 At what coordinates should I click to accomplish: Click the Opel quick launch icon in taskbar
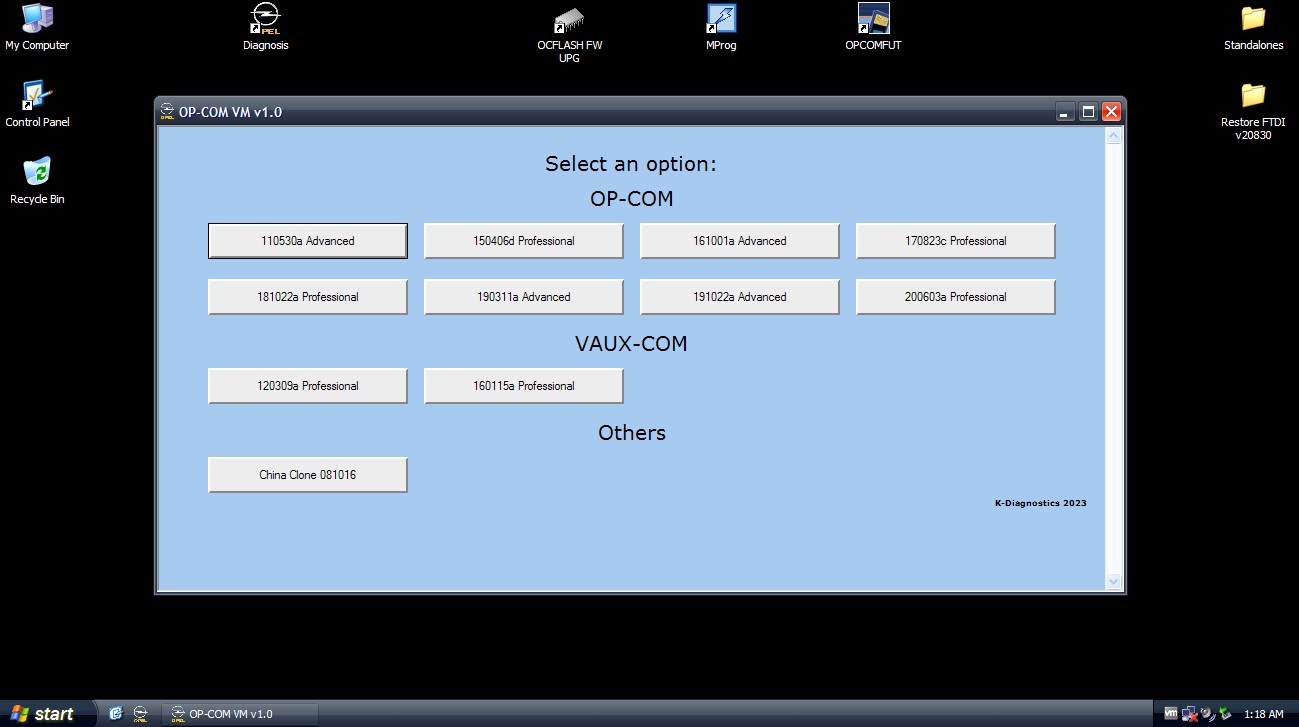(x=140, y=714)
